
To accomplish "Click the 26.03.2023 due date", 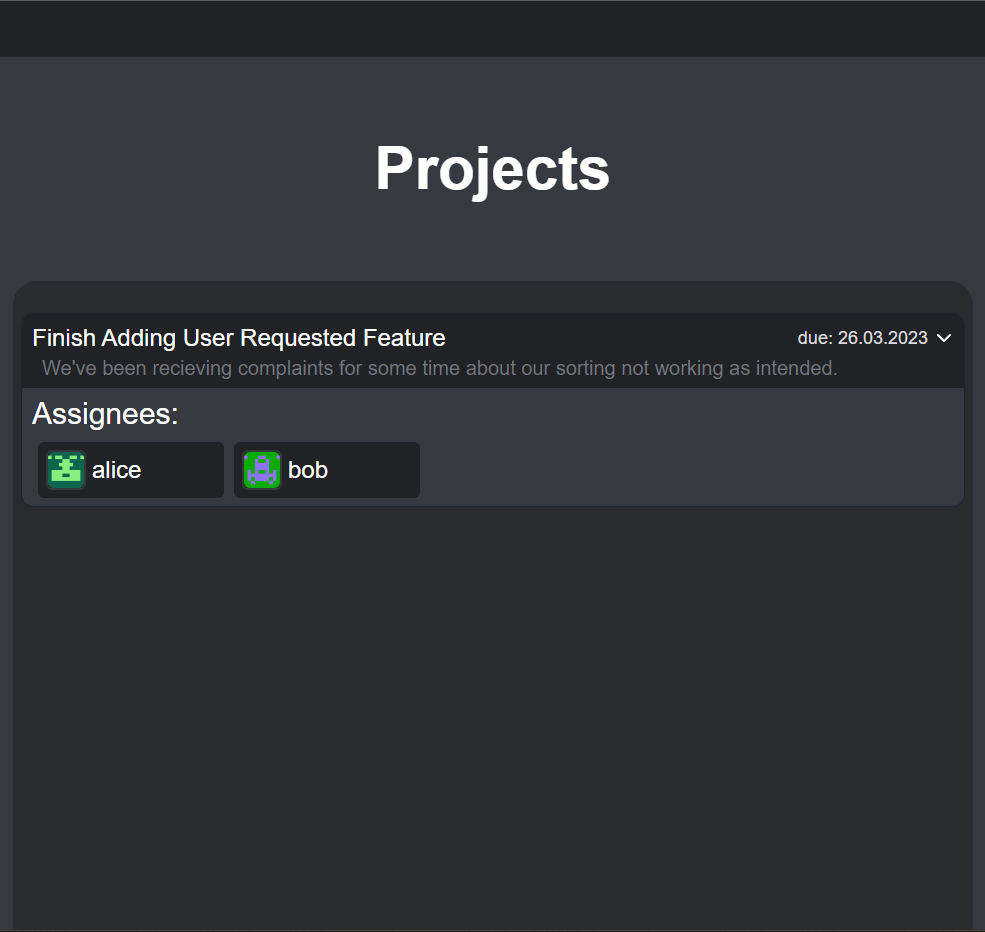I will point(882,338).
